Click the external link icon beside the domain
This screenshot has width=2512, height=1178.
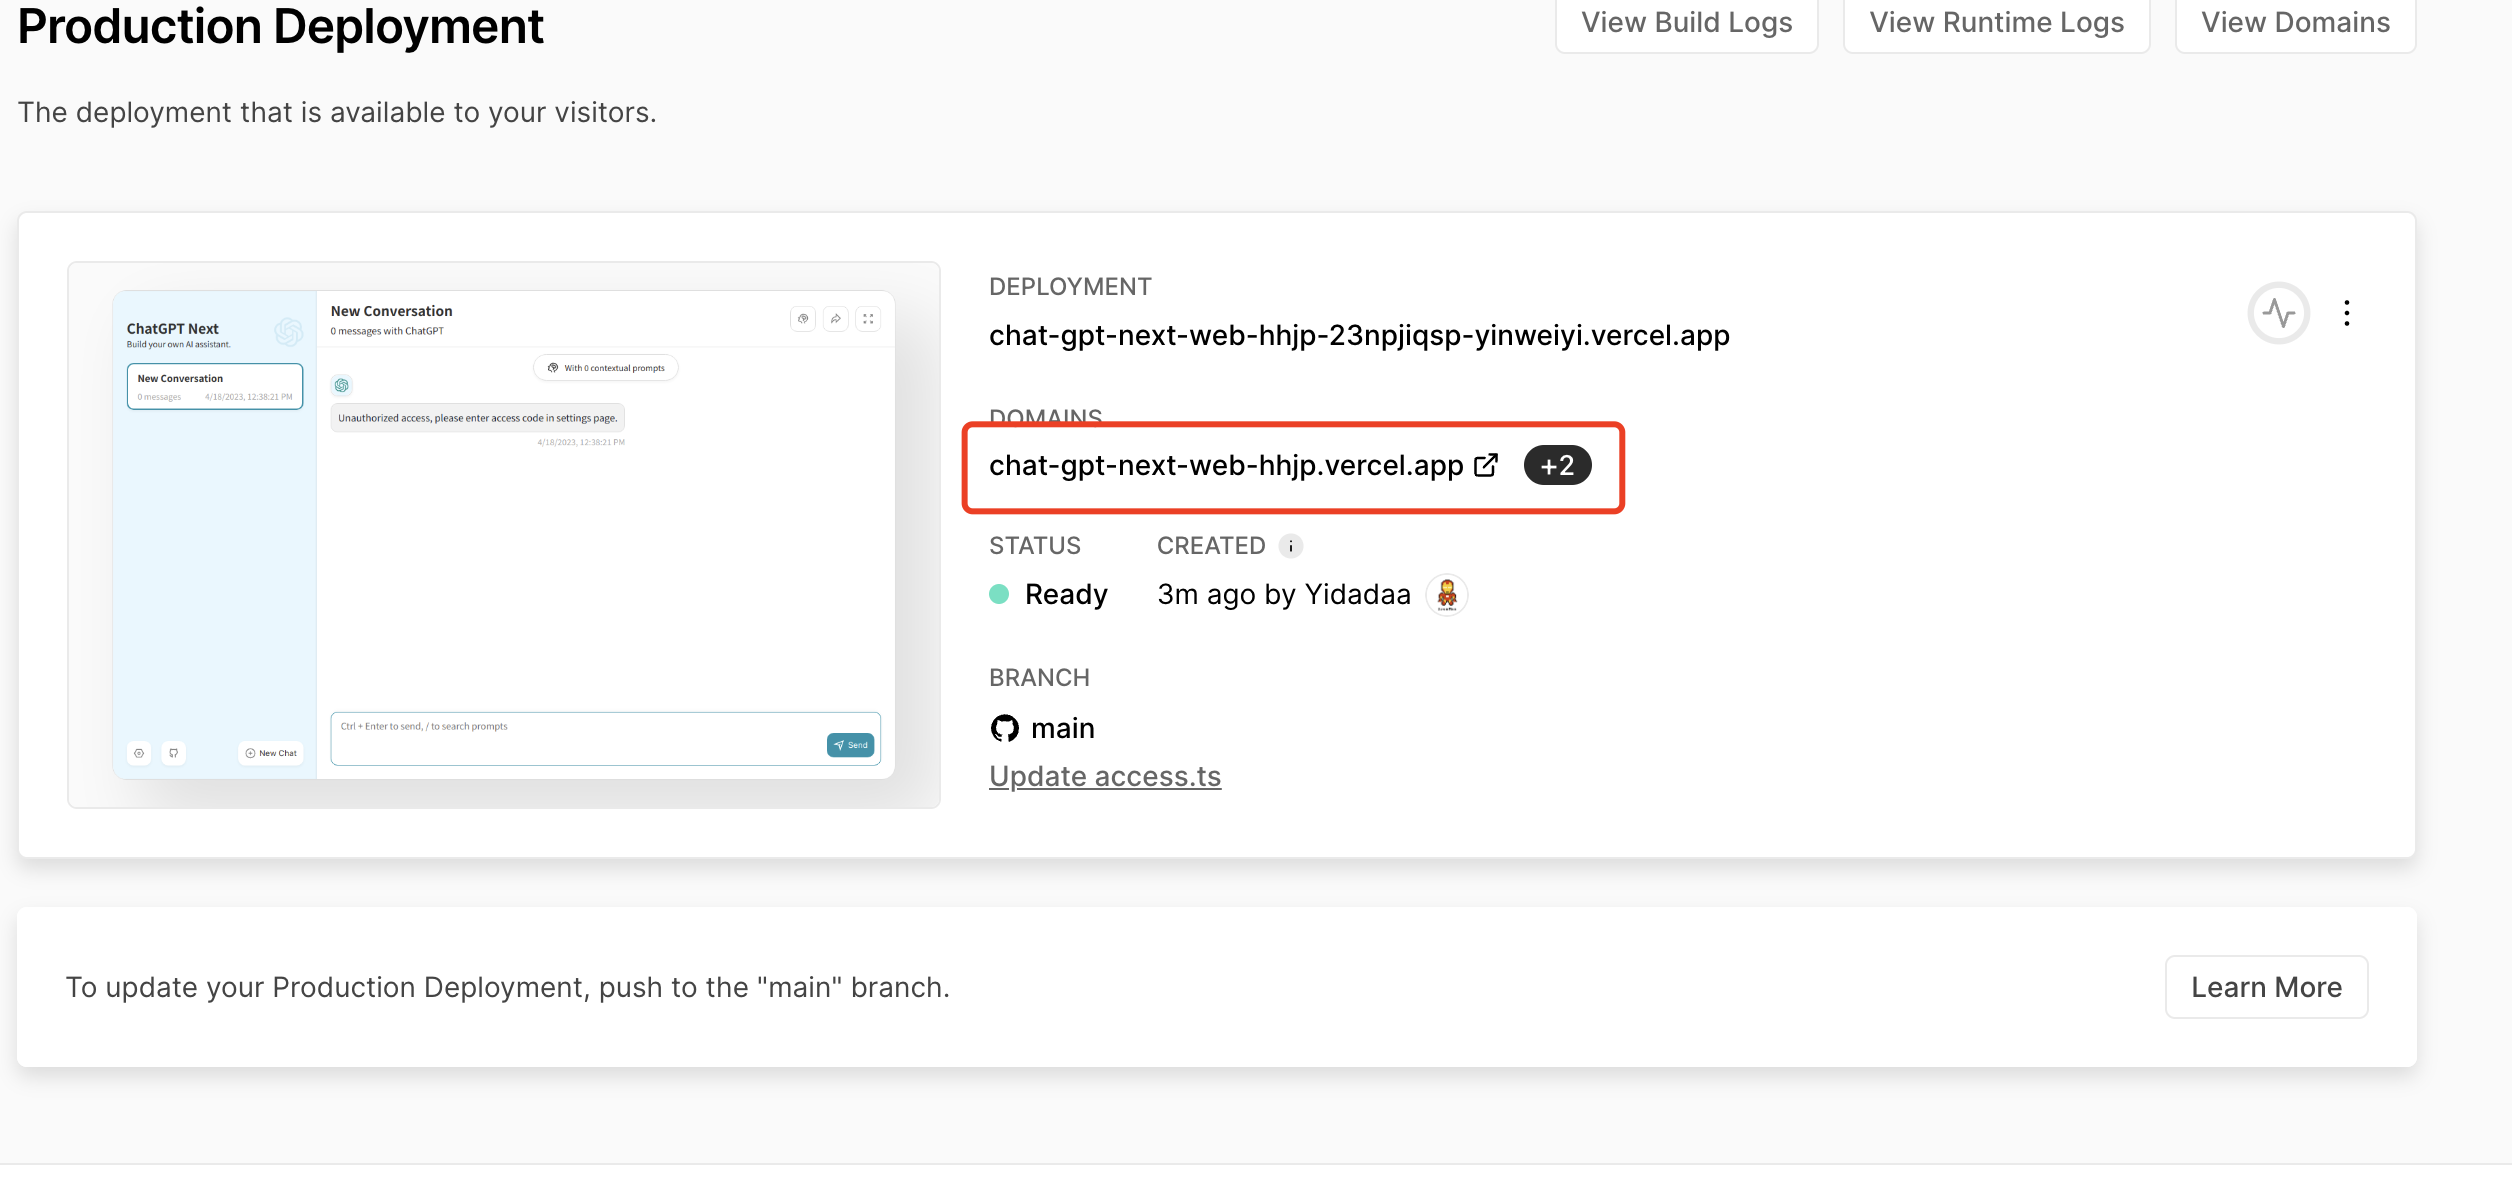(1486, 465)
